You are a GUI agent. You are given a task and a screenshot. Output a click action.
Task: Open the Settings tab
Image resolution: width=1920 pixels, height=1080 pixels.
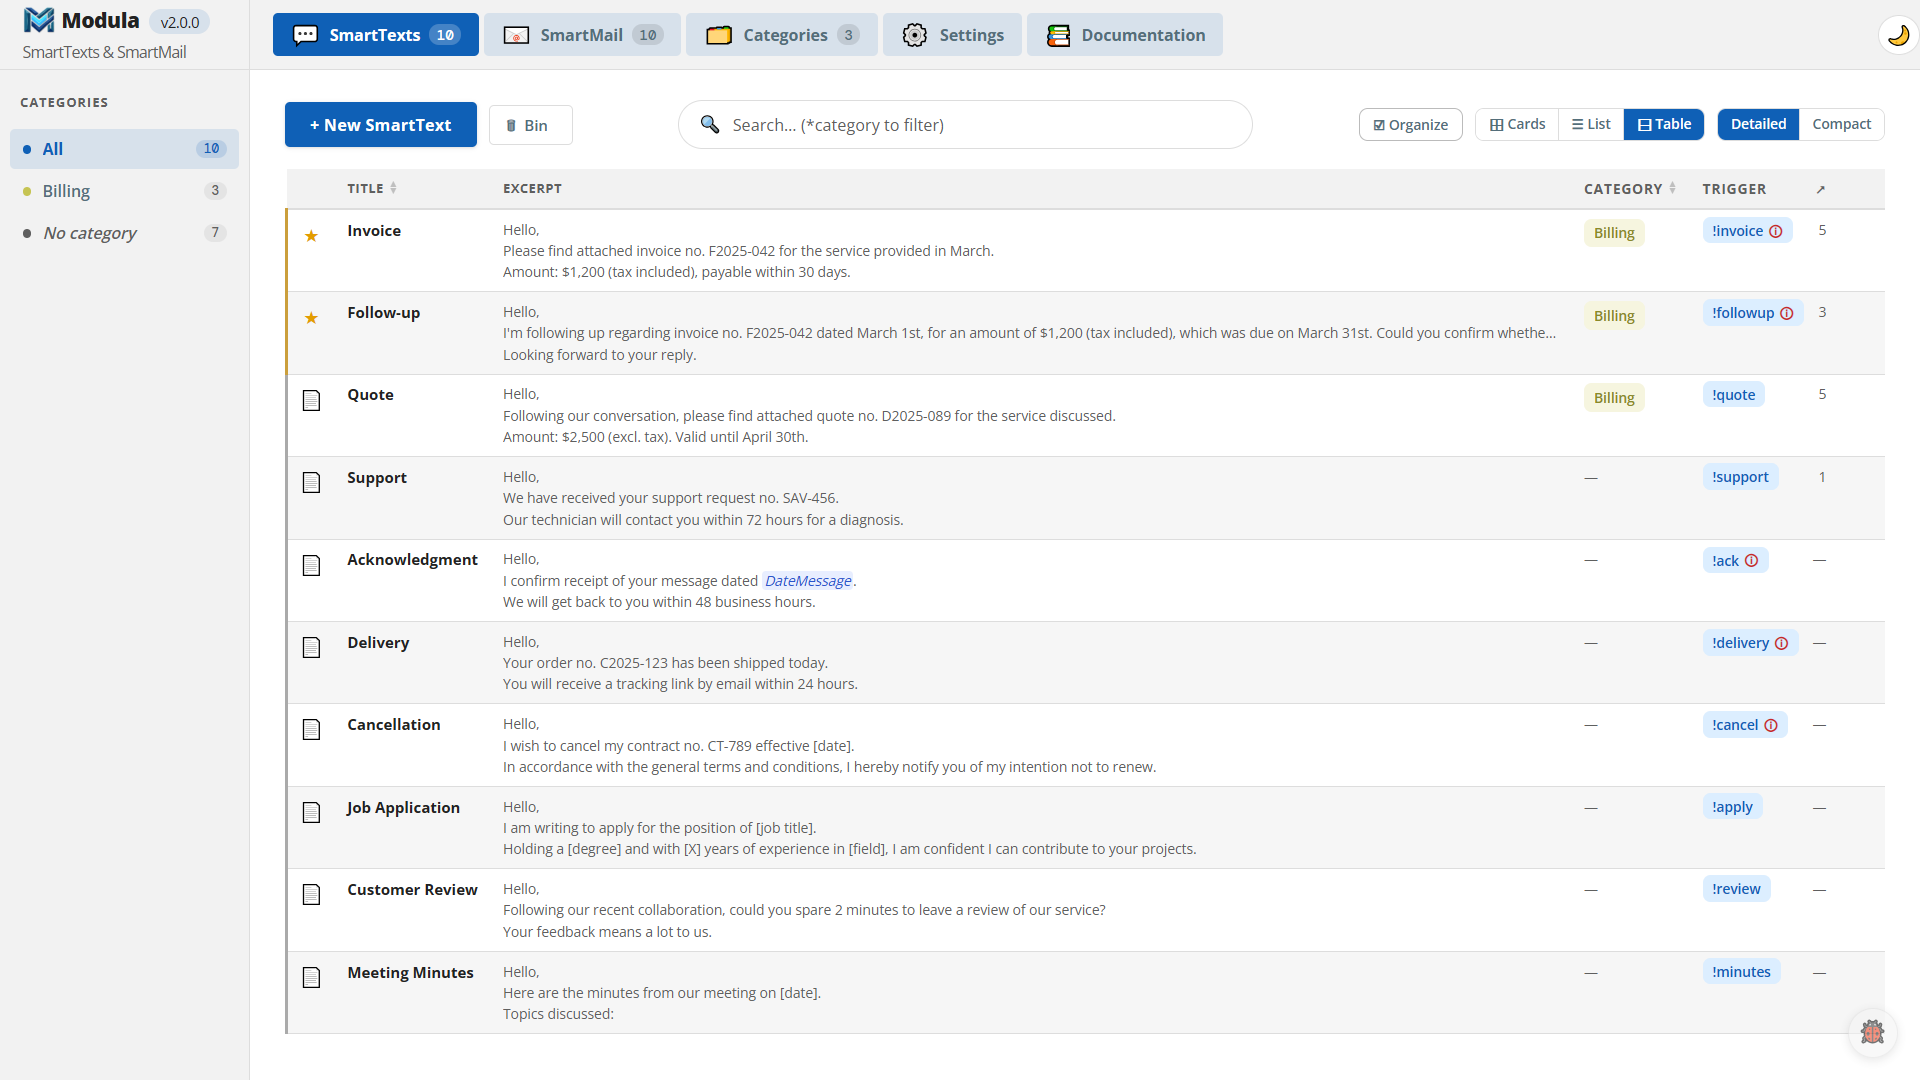(952, 35)
